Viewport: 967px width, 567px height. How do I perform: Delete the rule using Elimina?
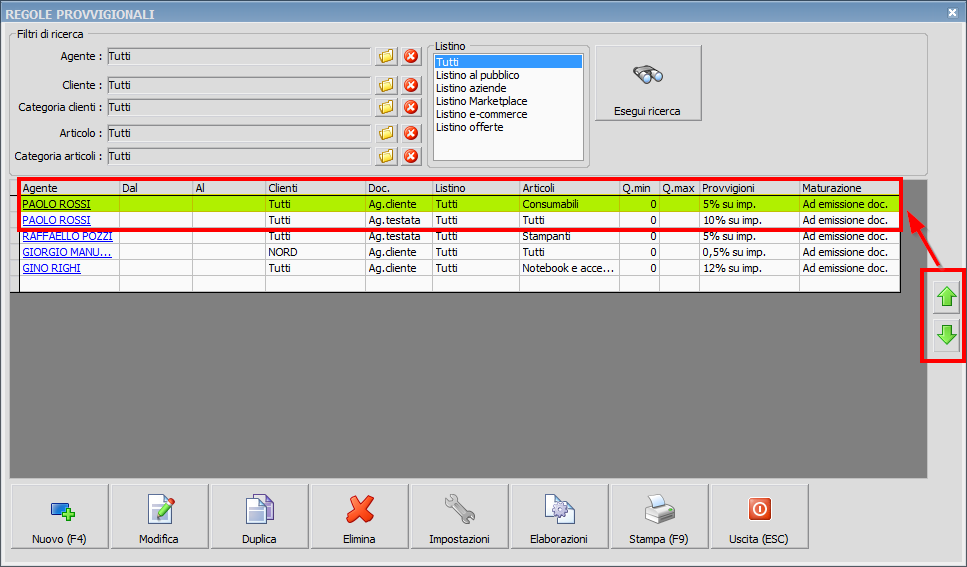click(x=359, y=517)
